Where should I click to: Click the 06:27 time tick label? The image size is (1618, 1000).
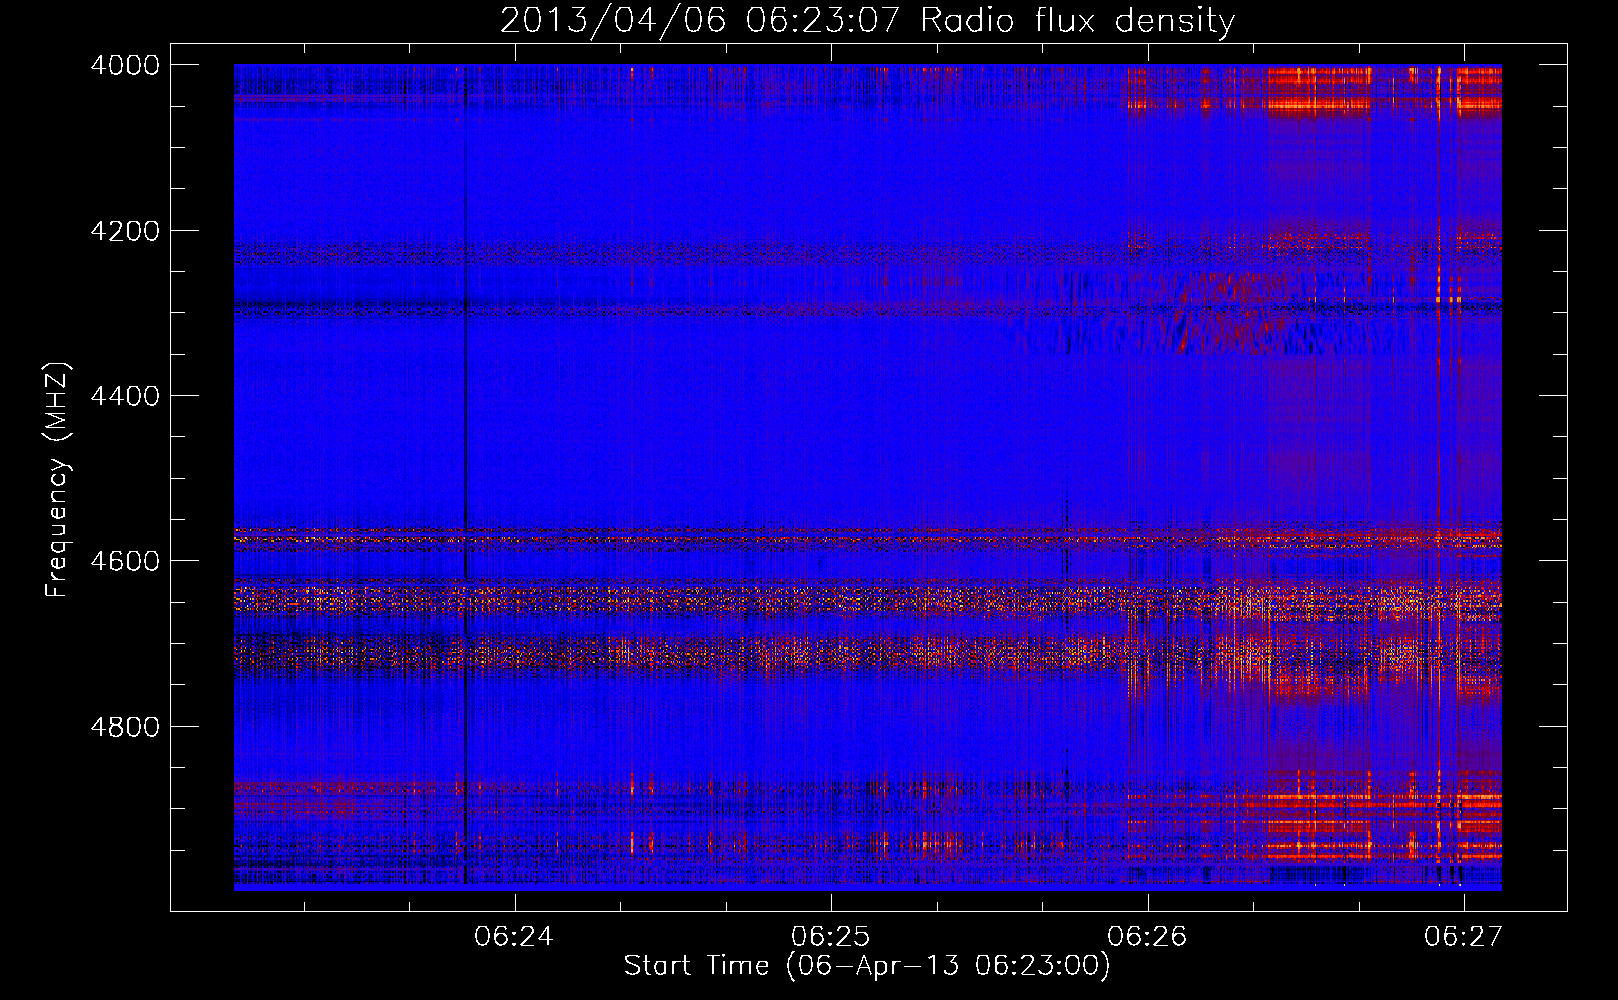[1464, 937]
